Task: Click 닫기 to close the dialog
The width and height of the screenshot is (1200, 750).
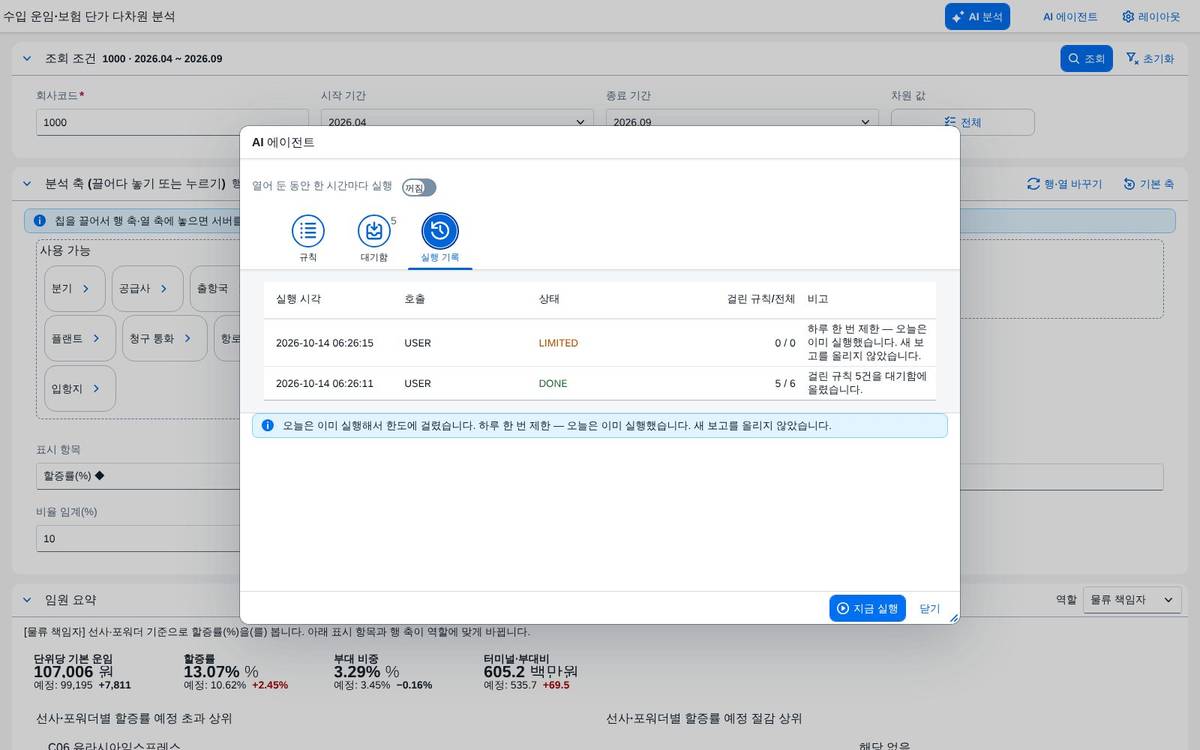Action: (x=930, y=608)
